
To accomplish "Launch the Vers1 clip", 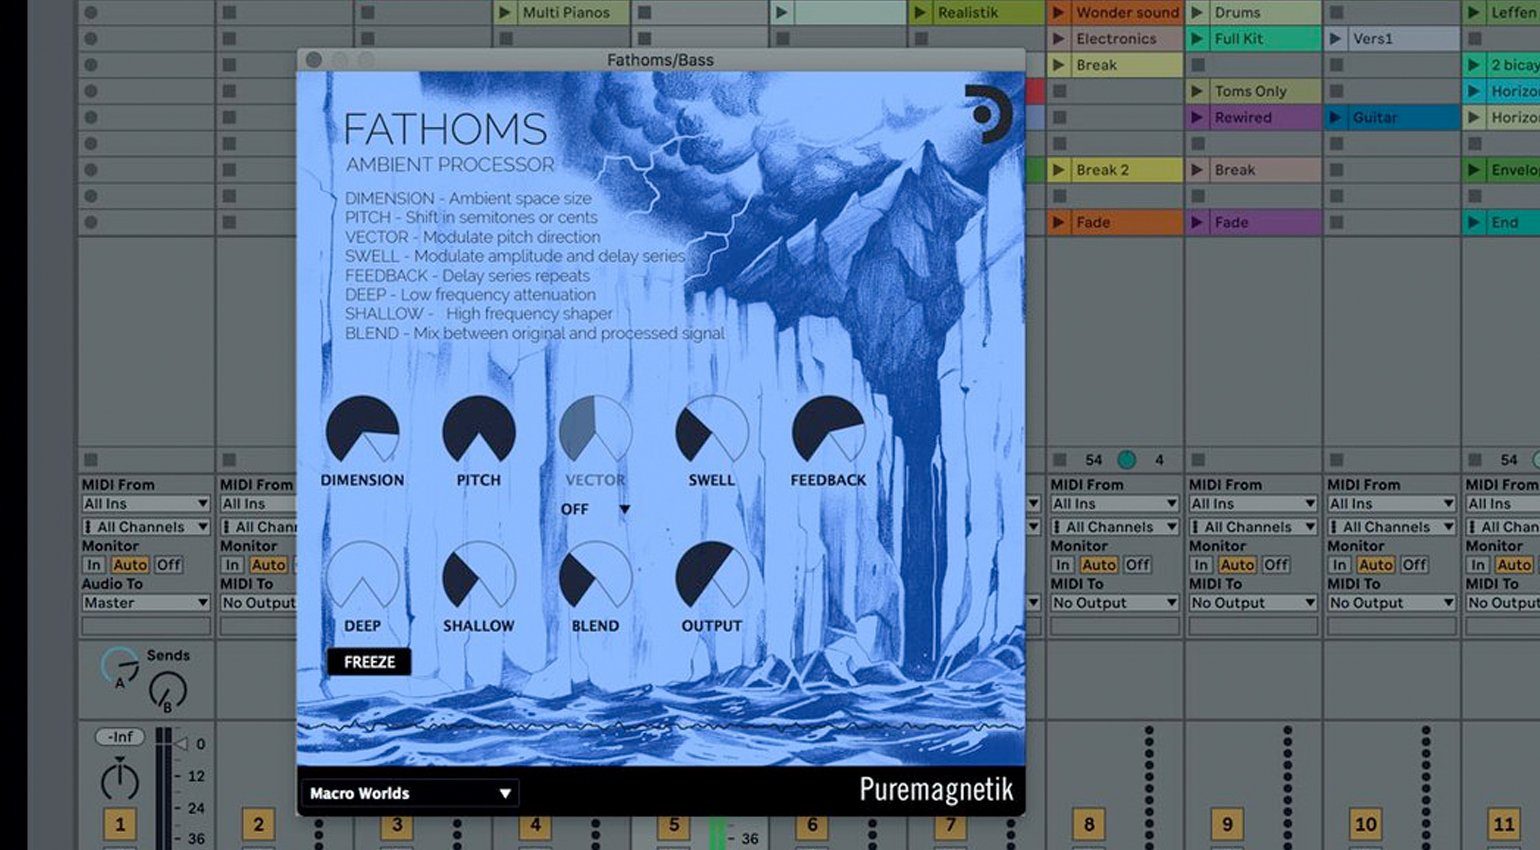I will coord(1335,38).
